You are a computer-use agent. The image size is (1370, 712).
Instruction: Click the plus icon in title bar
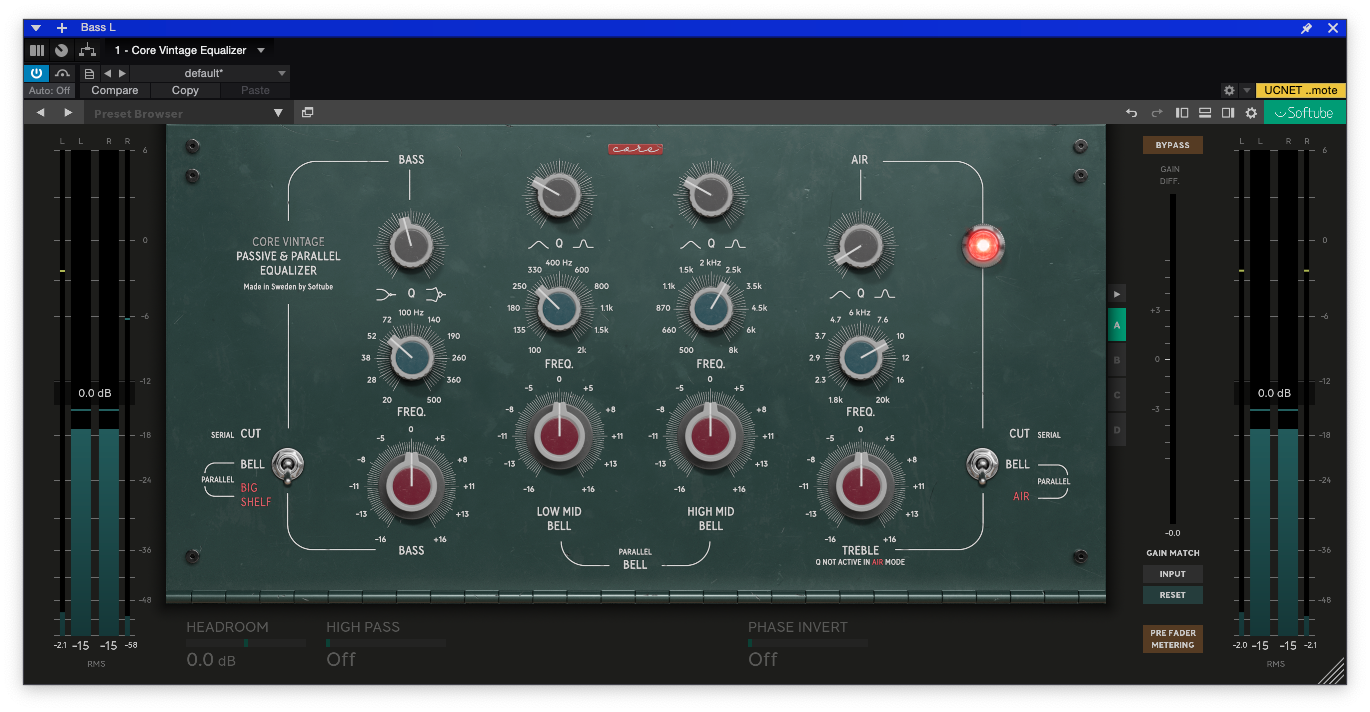pos(62,28)
